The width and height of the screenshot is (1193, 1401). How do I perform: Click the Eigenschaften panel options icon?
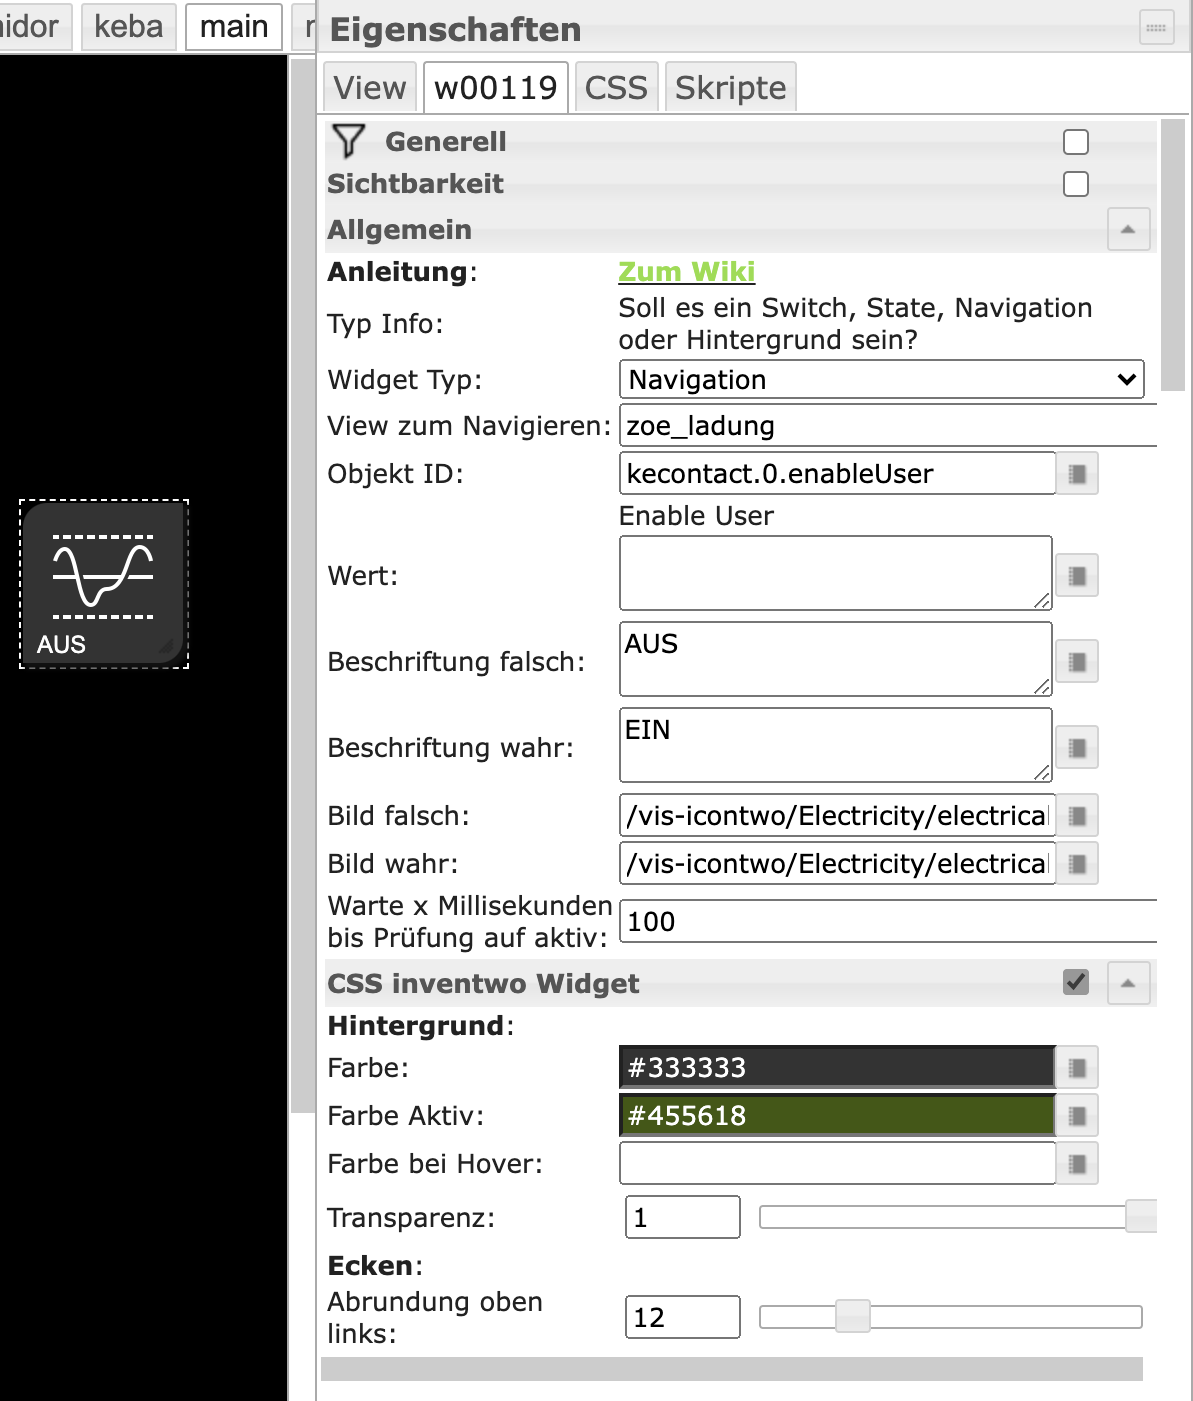(x=1156, y=28)
